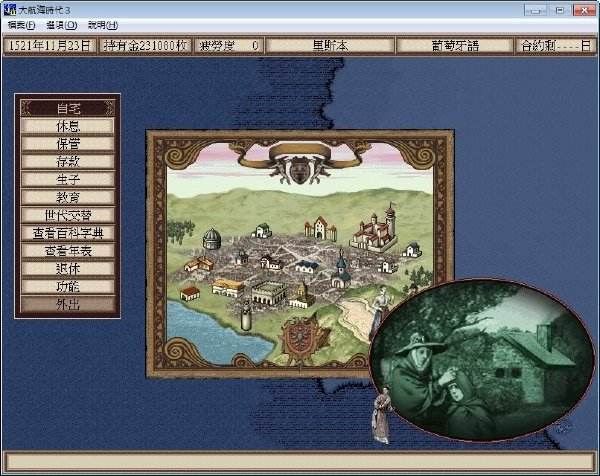
Task: Select the red-roofed warehouse near the shore
Action: click(190, 293)
